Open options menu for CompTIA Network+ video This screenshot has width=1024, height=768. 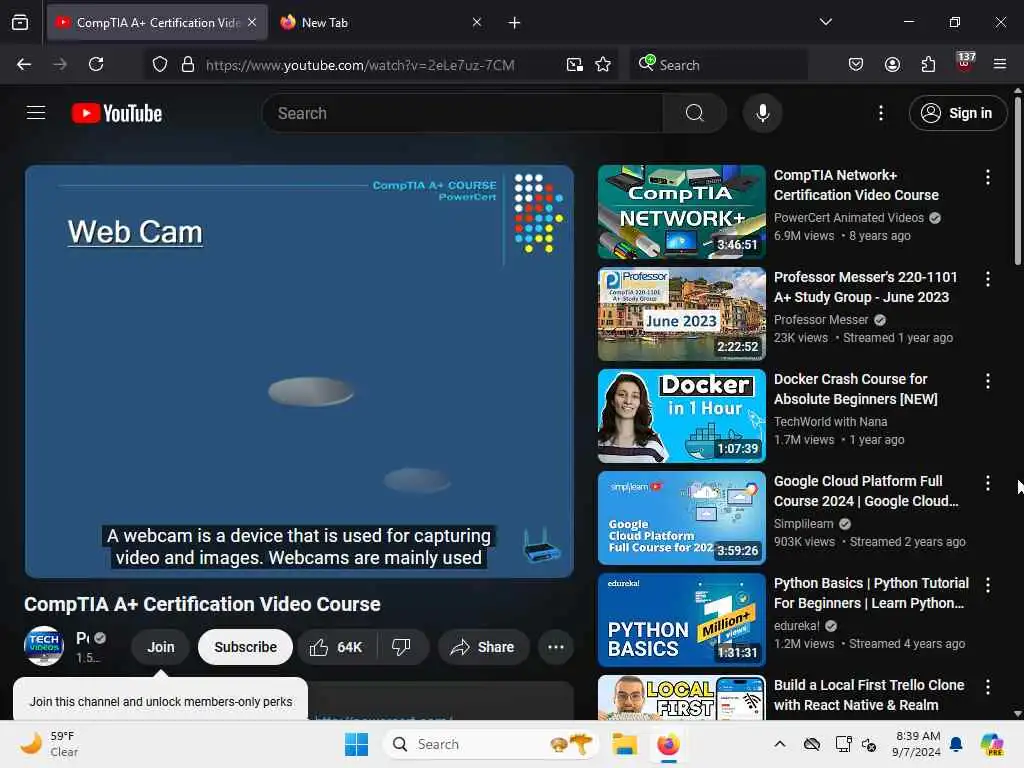tap(987, 177)
